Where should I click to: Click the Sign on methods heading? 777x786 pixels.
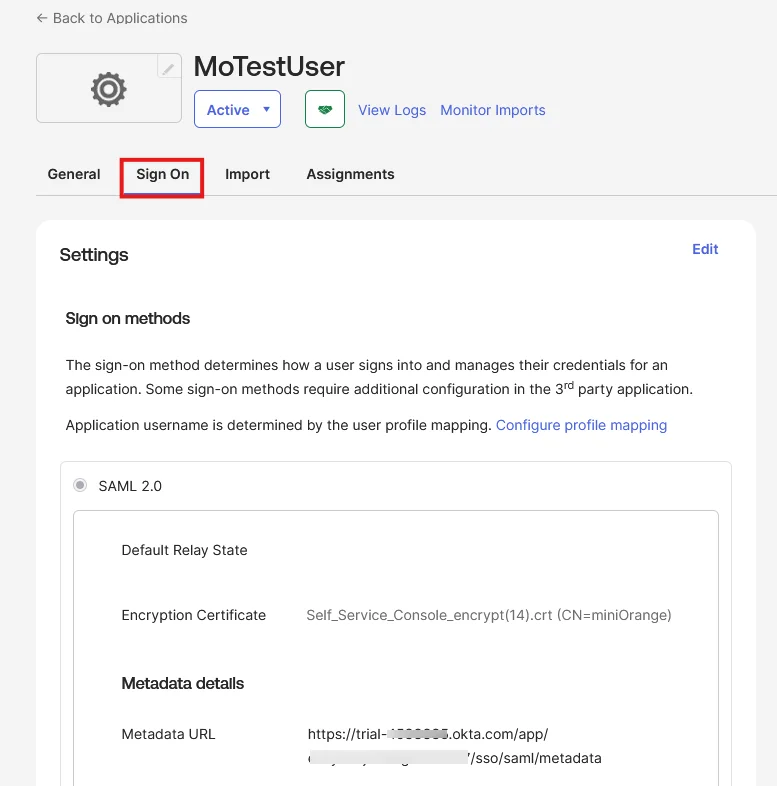pyautogui.click(x=127, y=318)
